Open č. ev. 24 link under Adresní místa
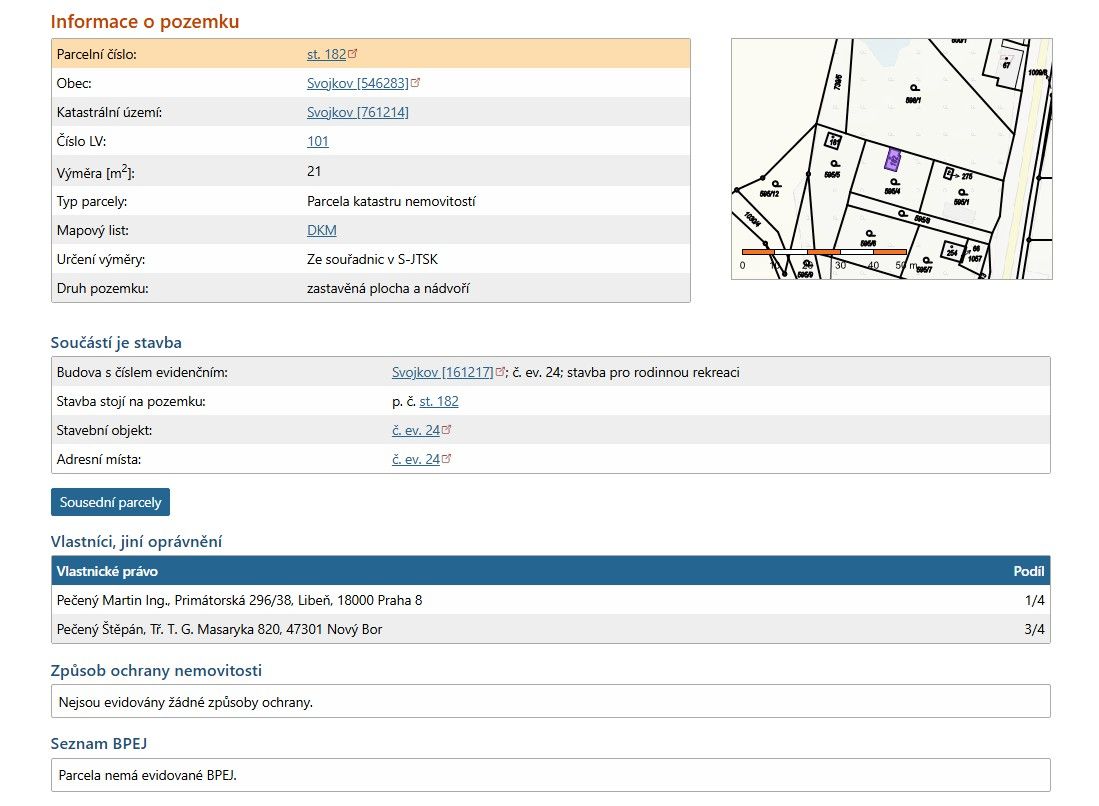Viewport: 1099px width, 806px height. pyautogui.click(x=415, y=459)
